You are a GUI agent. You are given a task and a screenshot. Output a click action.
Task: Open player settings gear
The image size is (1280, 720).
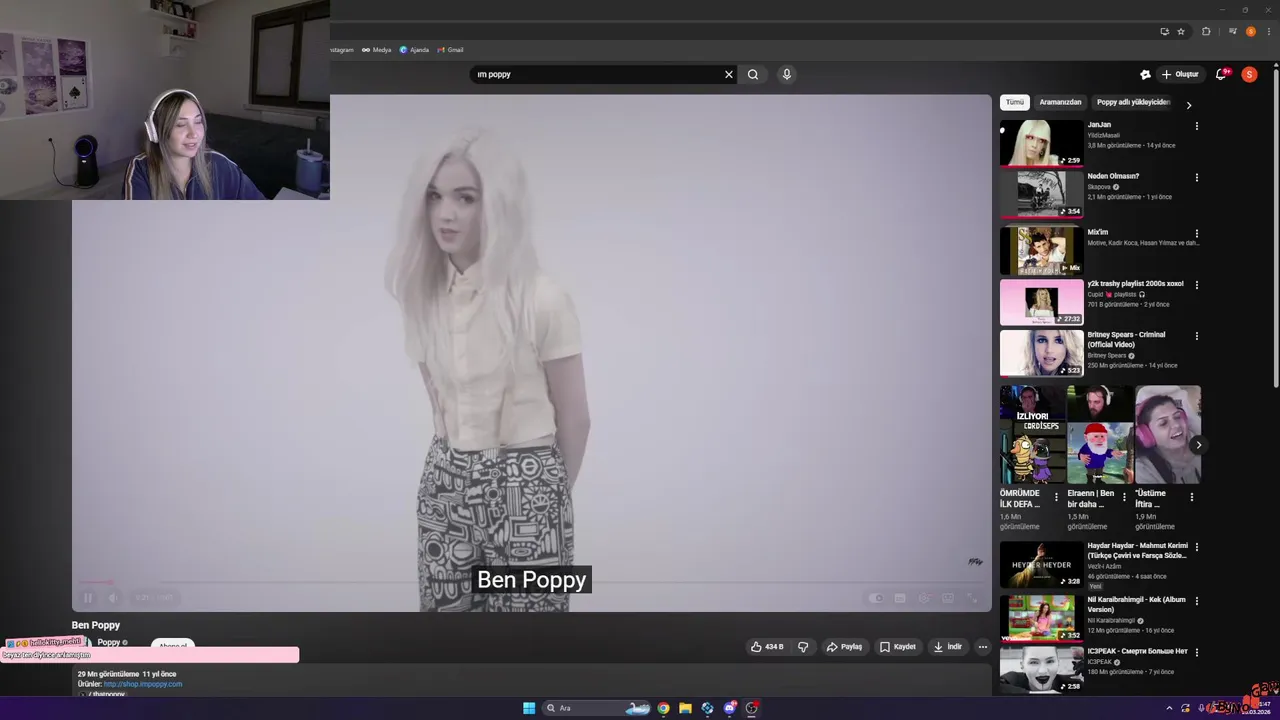click(x=924, y=598)
